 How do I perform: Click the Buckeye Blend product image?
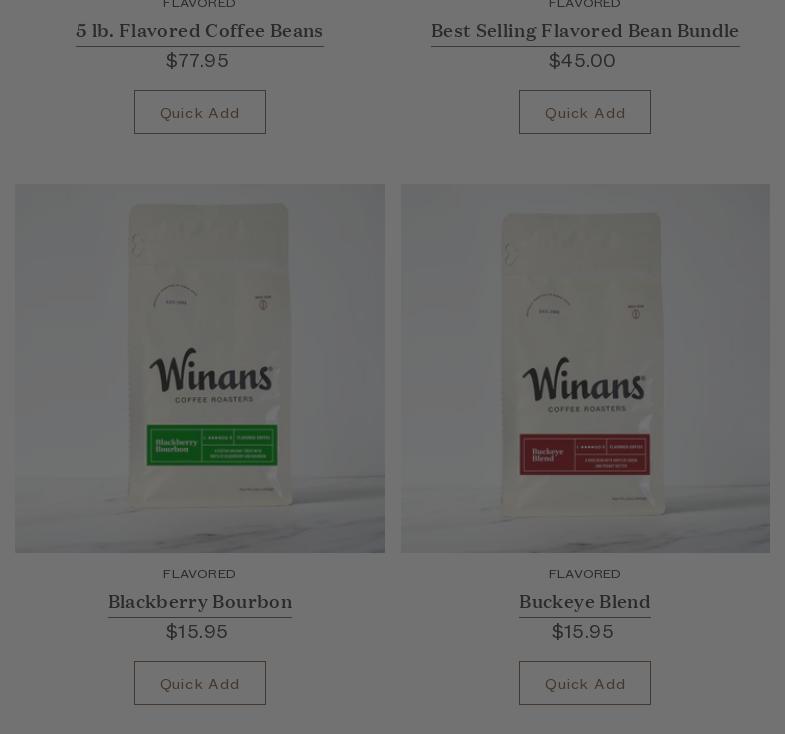(585, 369)
